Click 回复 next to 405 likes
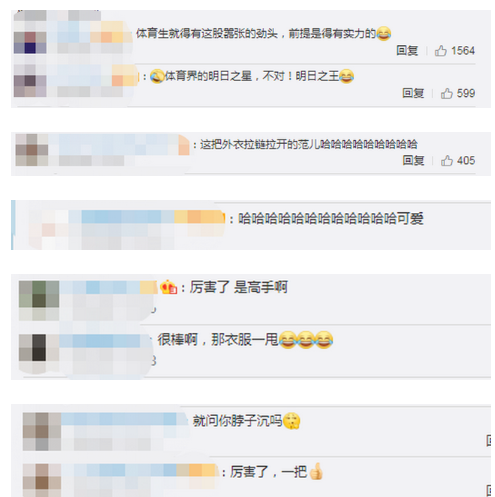Viewport: 495px width, 497px height. point(413,160)
